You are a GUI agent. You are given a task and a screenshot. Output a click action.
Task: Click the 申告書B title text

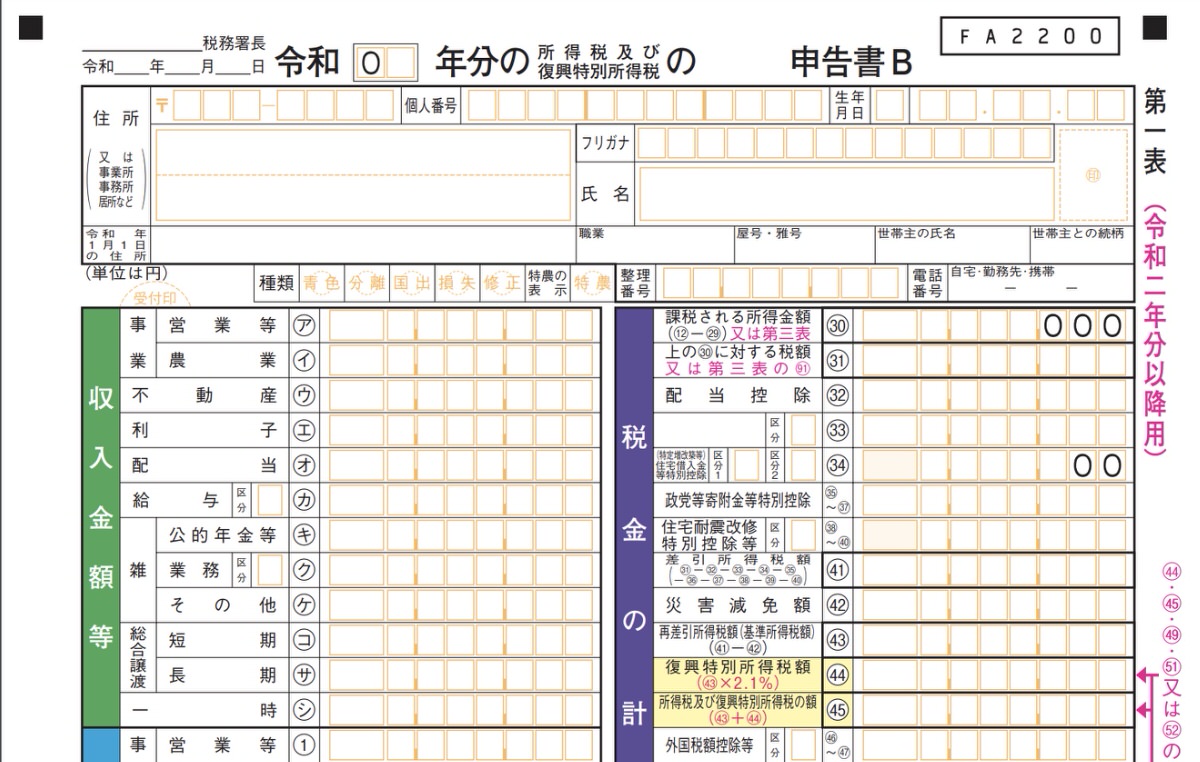[851, 63]
